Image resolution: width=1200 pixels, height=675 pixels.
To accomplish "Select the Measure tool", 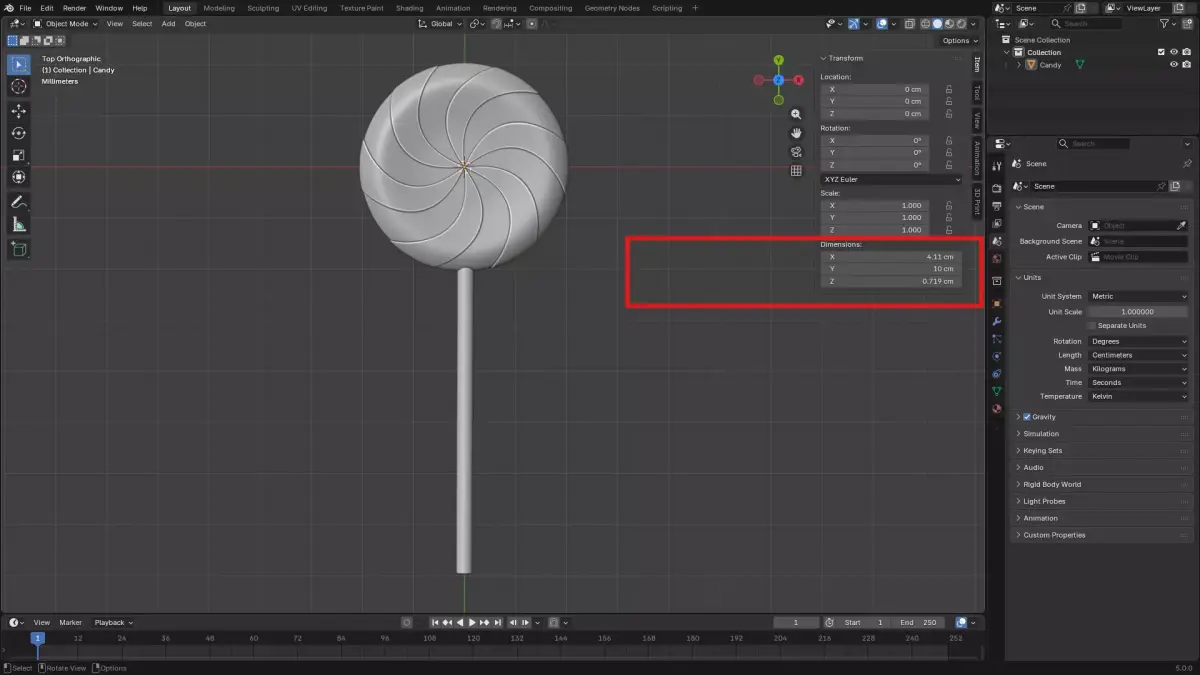I will coord(19,225).
